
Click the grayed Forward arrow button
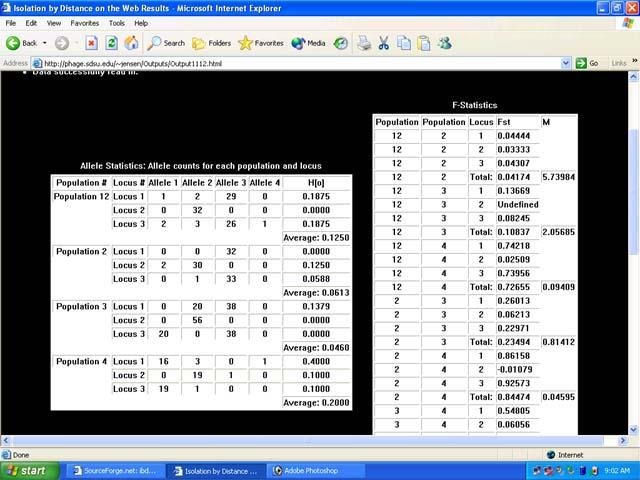point(62,43)
